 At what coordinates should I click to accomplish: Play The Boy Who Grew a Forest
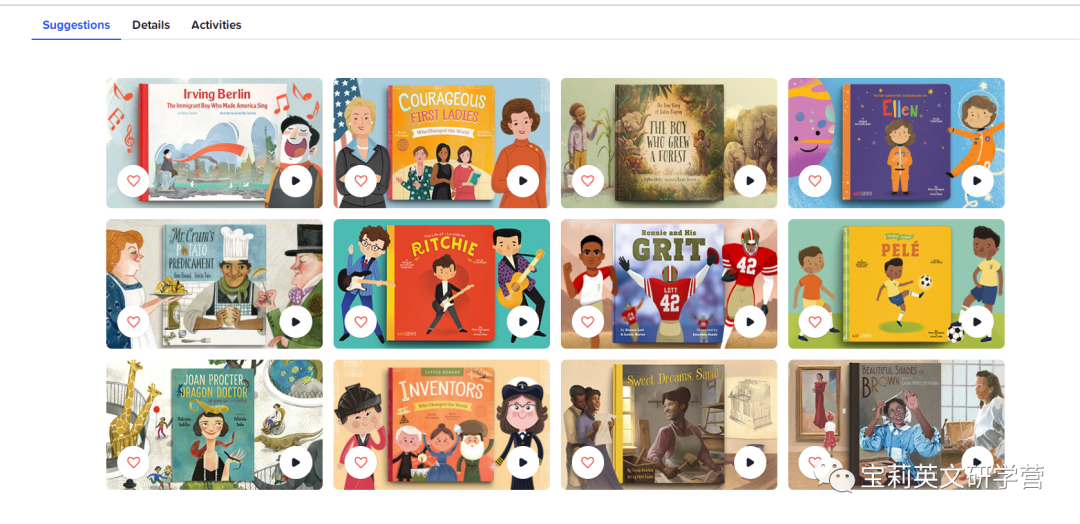coord(750,181)
